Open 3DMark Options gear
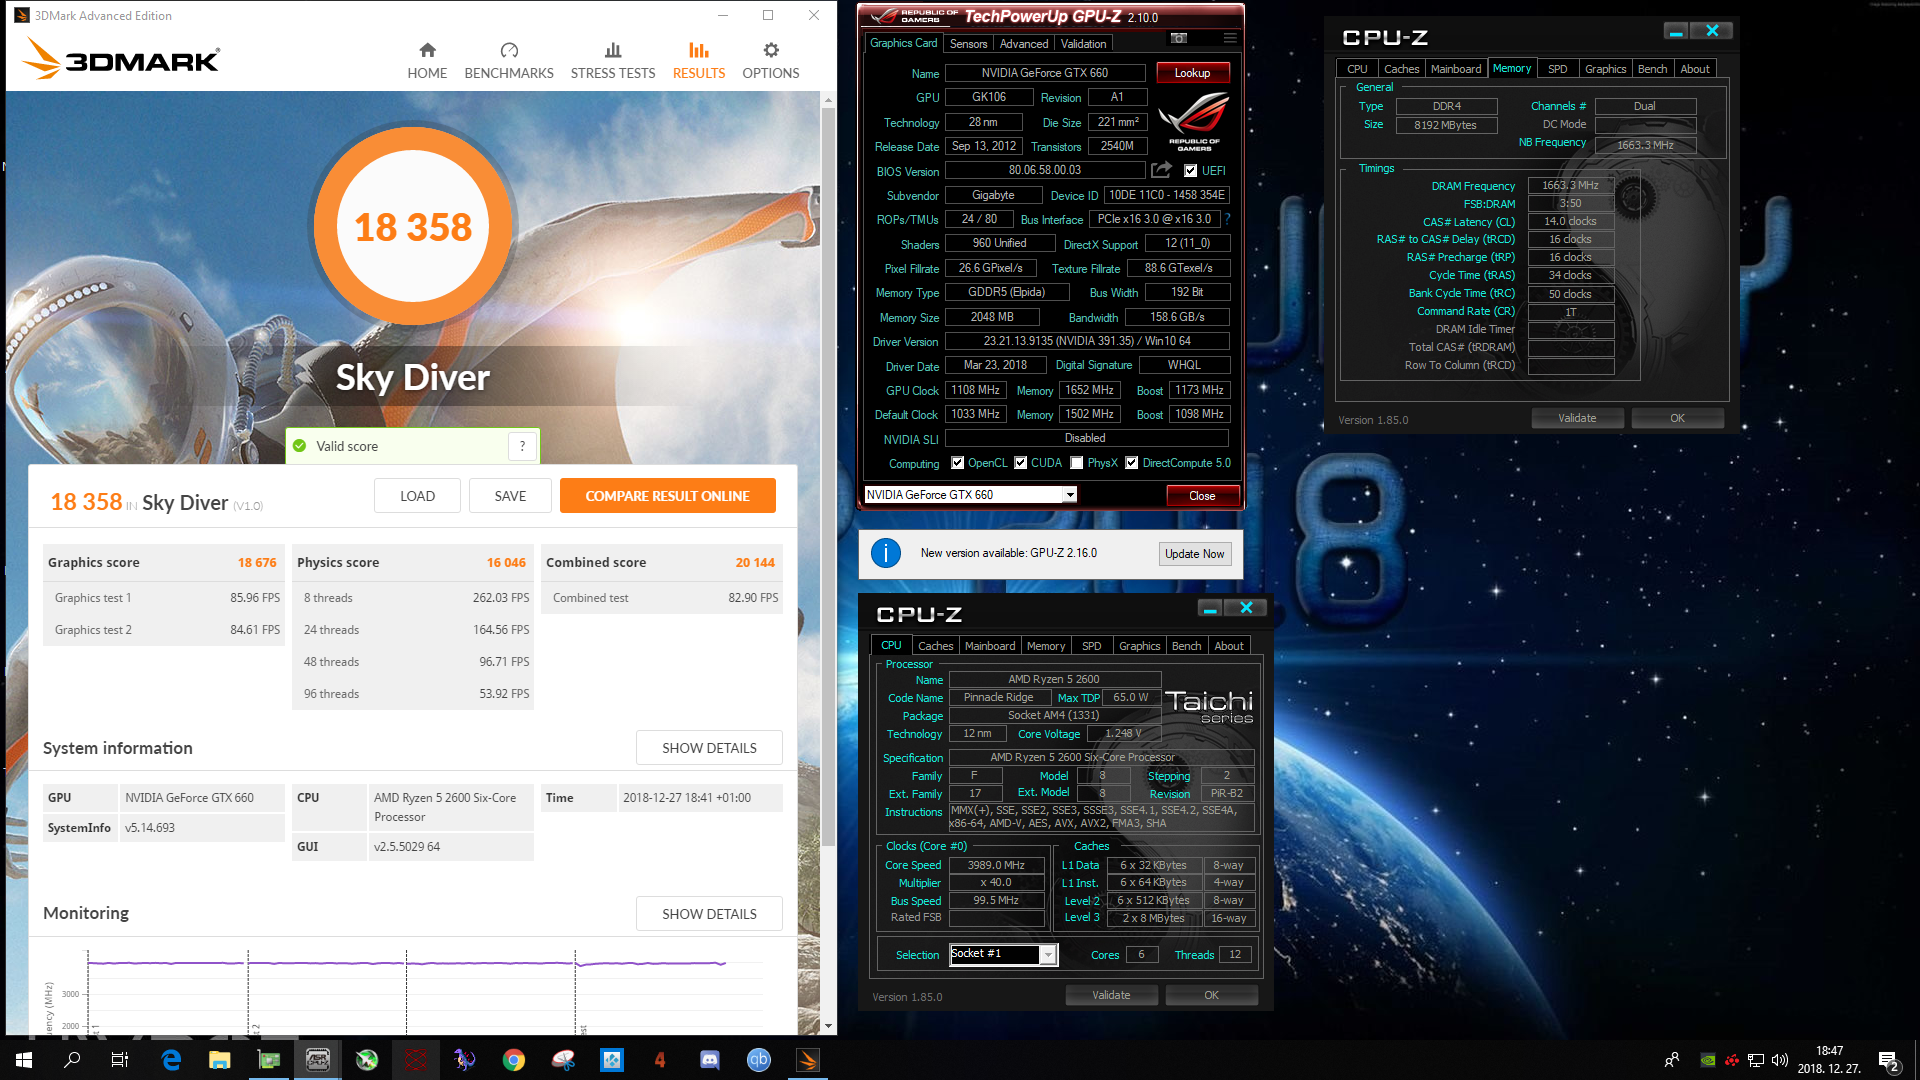 (771, 61)
